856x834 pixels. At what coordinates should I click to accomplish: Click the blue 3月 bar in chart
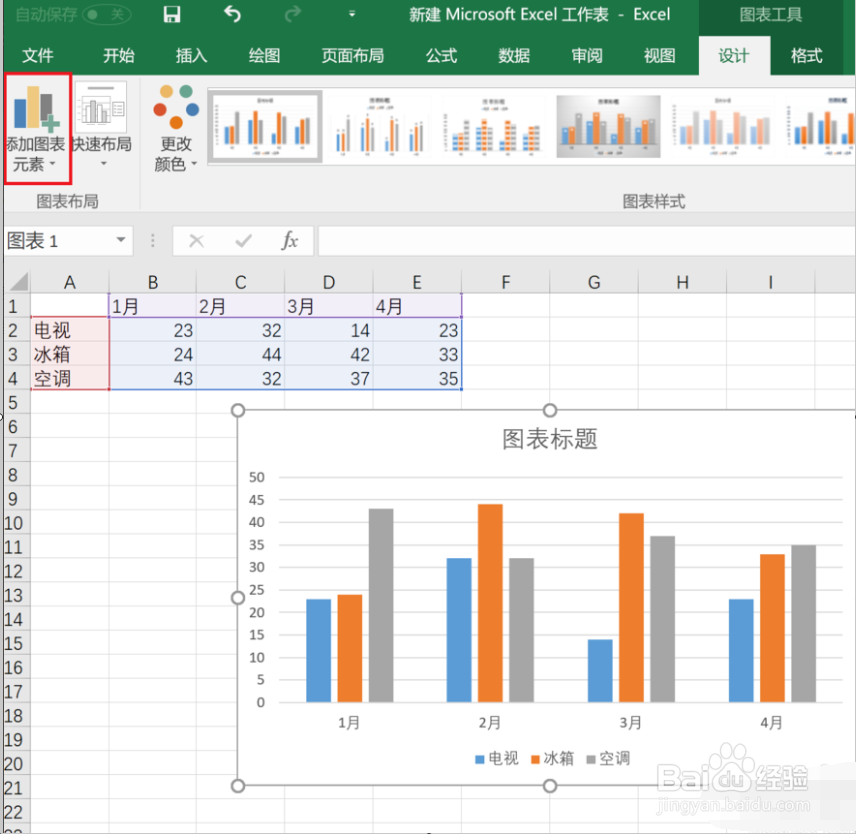(x=600, y=670)
